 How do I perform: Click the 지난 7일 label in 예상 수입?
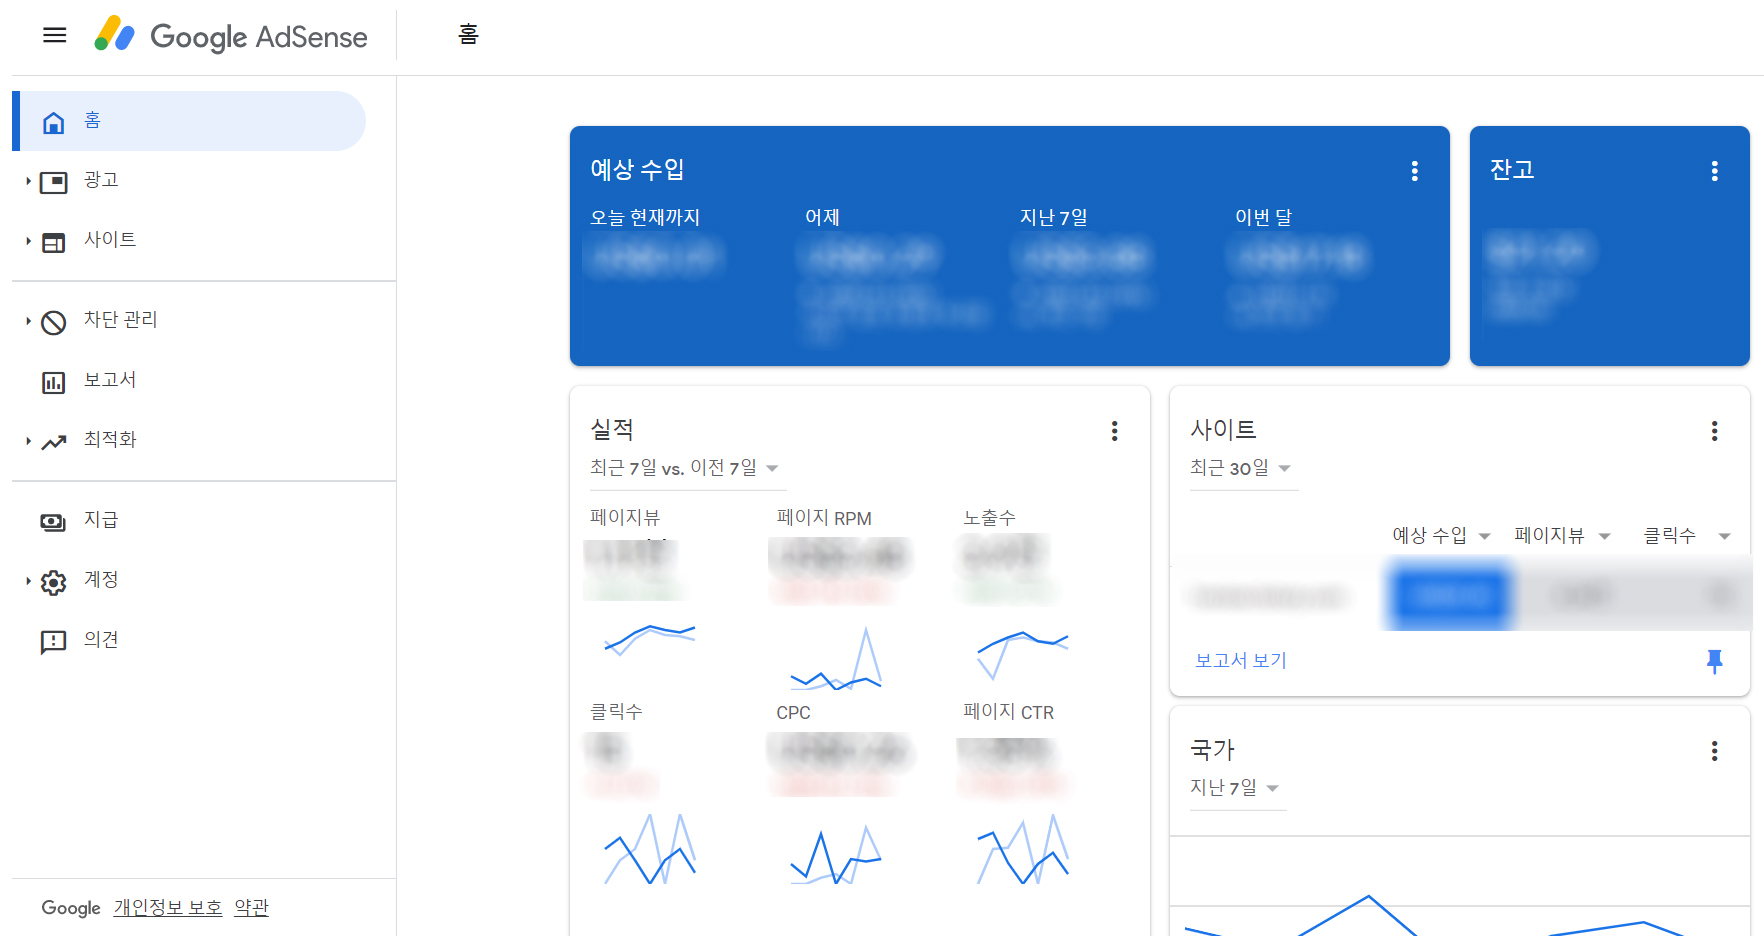click(1054, 217)
